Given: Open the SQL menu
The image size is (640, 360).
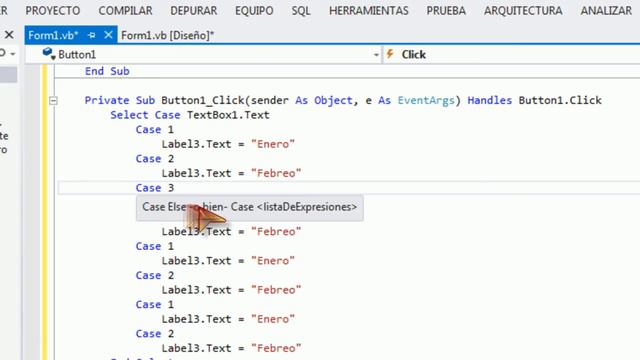Looking at the screenshot, I should coord(301,11).
